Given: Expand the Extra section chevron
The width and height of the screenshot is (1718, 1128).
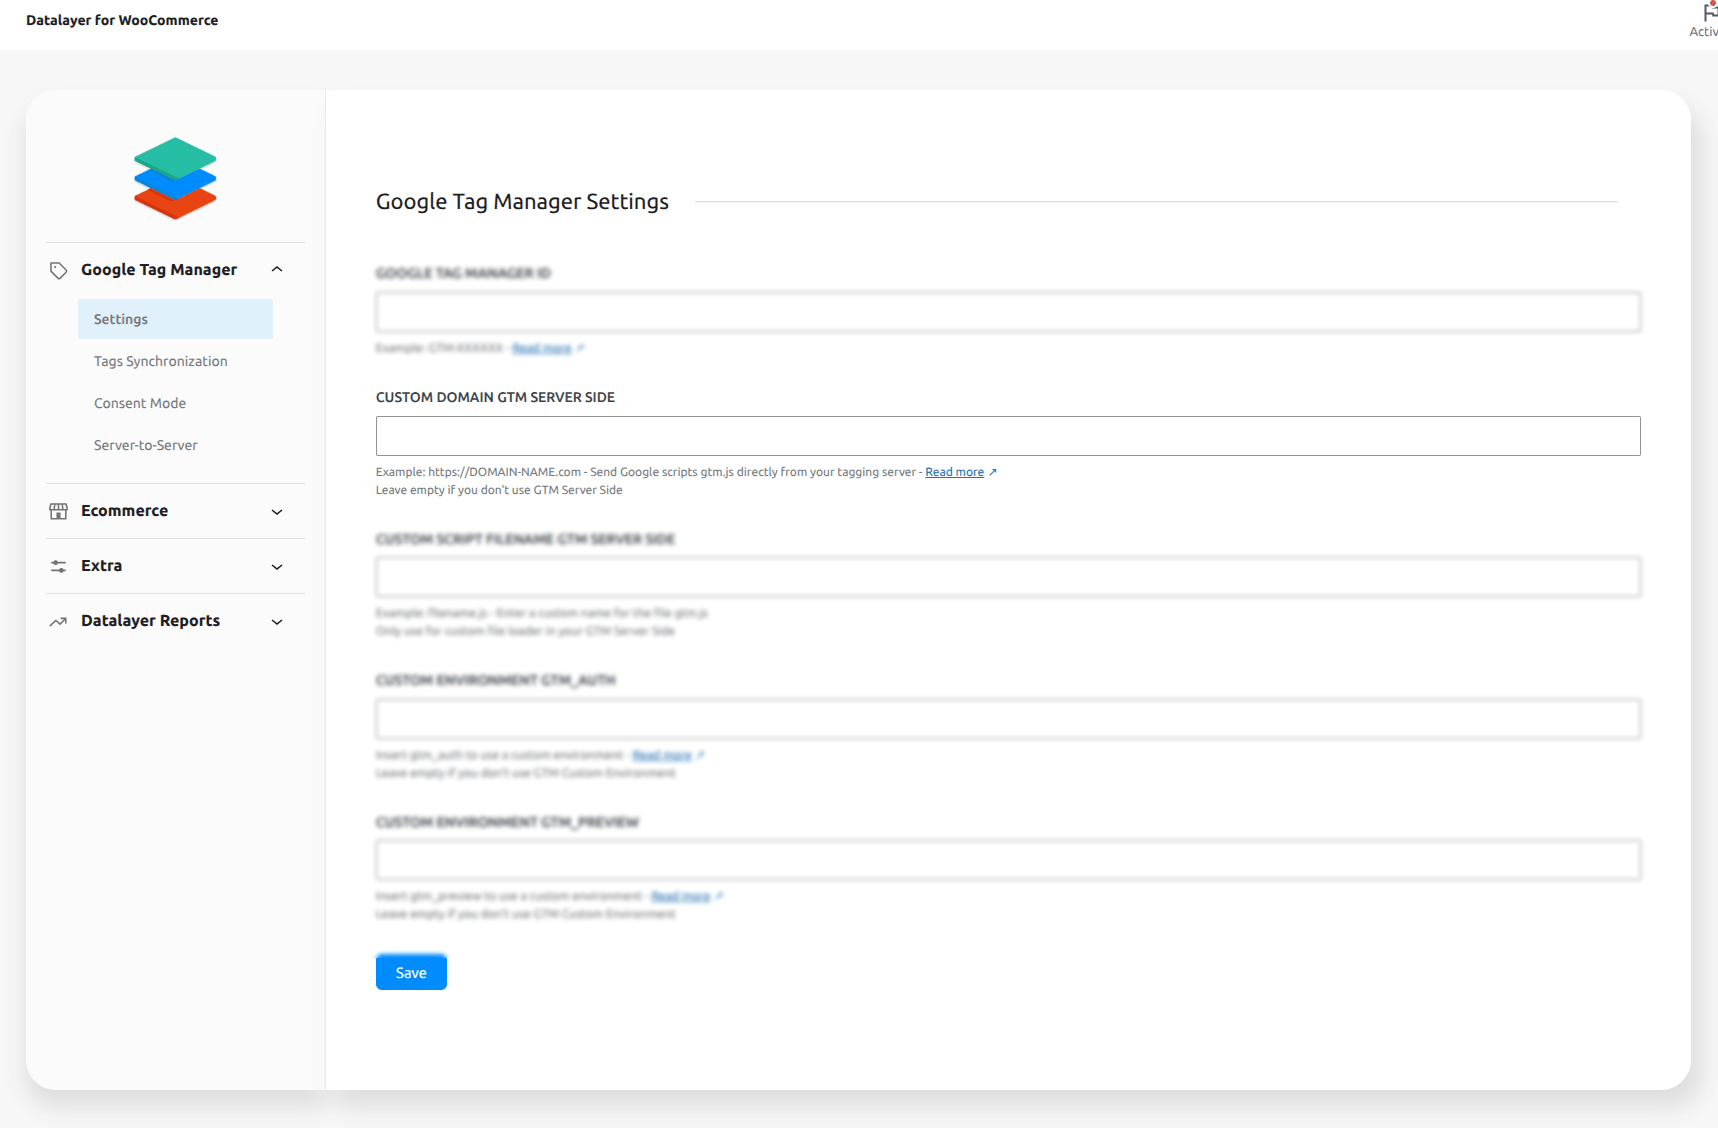Looking at the screenshot, I should tap(277, 567).
